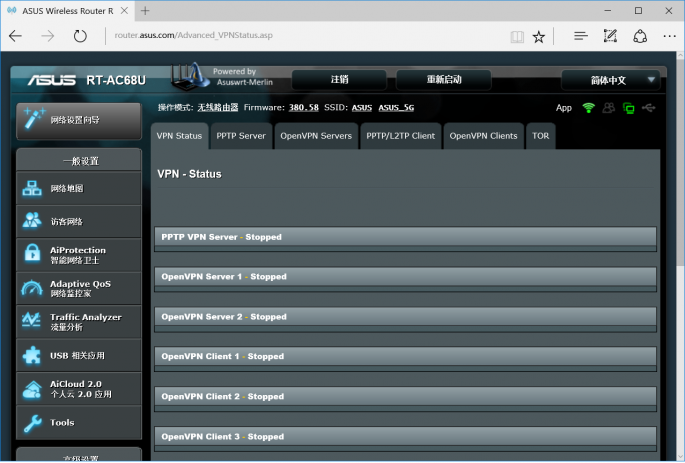Click the browser back arrow
Image resolution: width=685 pixels, height=463 pixels.
(15, 36)
